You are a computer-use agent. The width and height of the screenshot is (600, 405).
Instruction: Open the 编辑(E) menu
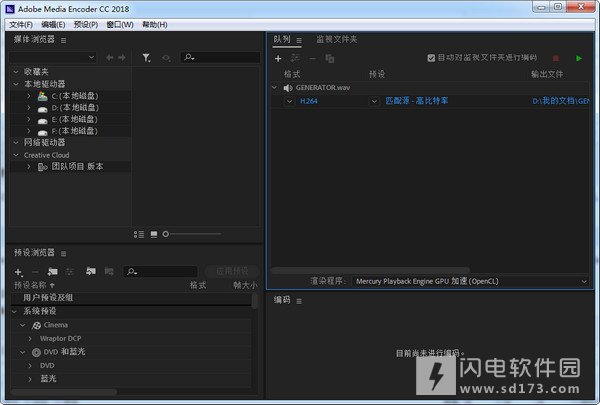[53, 25]
